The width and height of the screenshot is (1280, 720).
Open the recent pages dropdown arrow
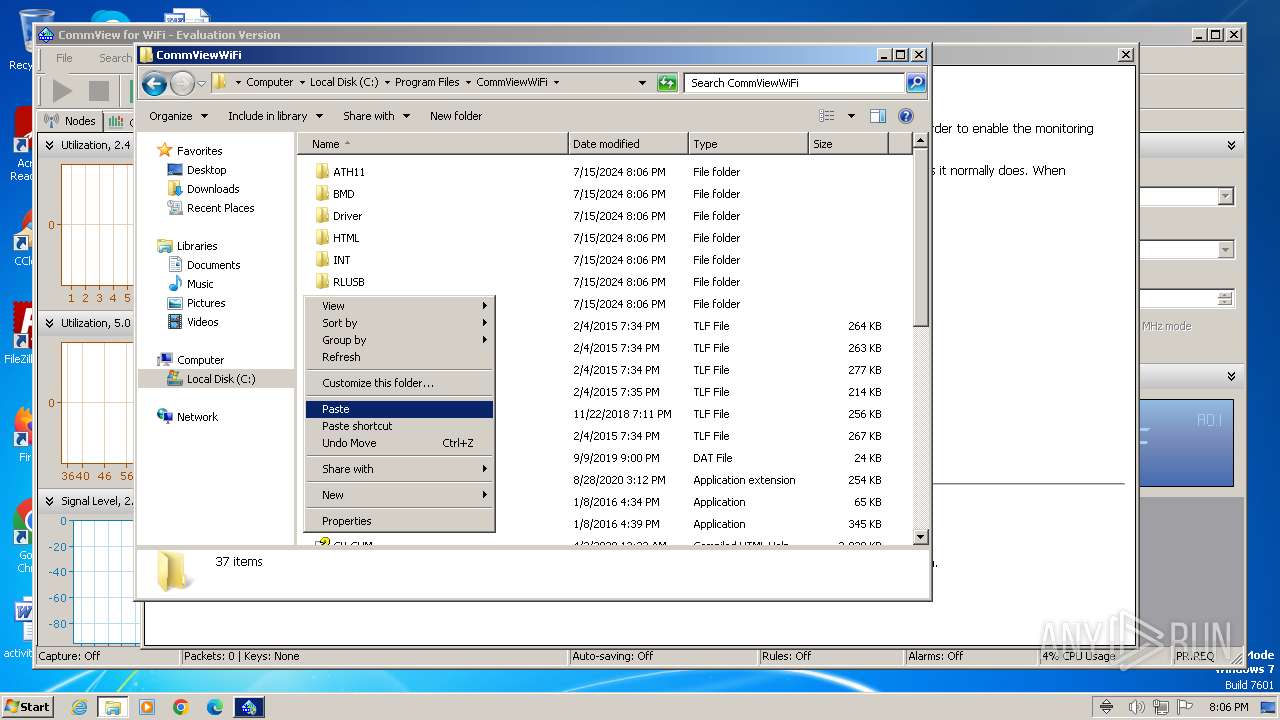click(202, 83)
